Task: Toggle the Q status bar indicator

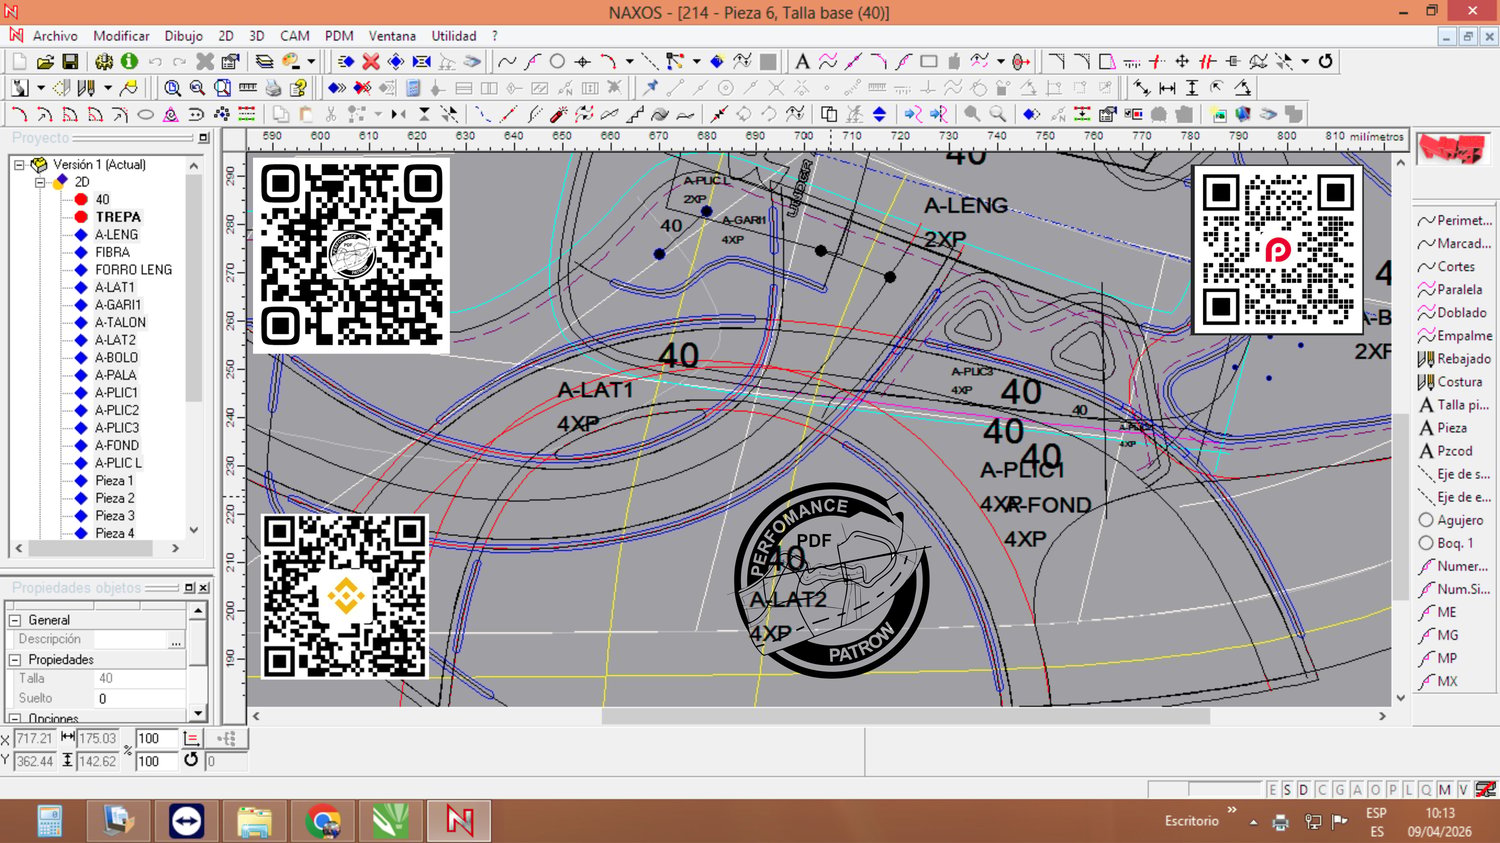Action: tap(1427, 790)
